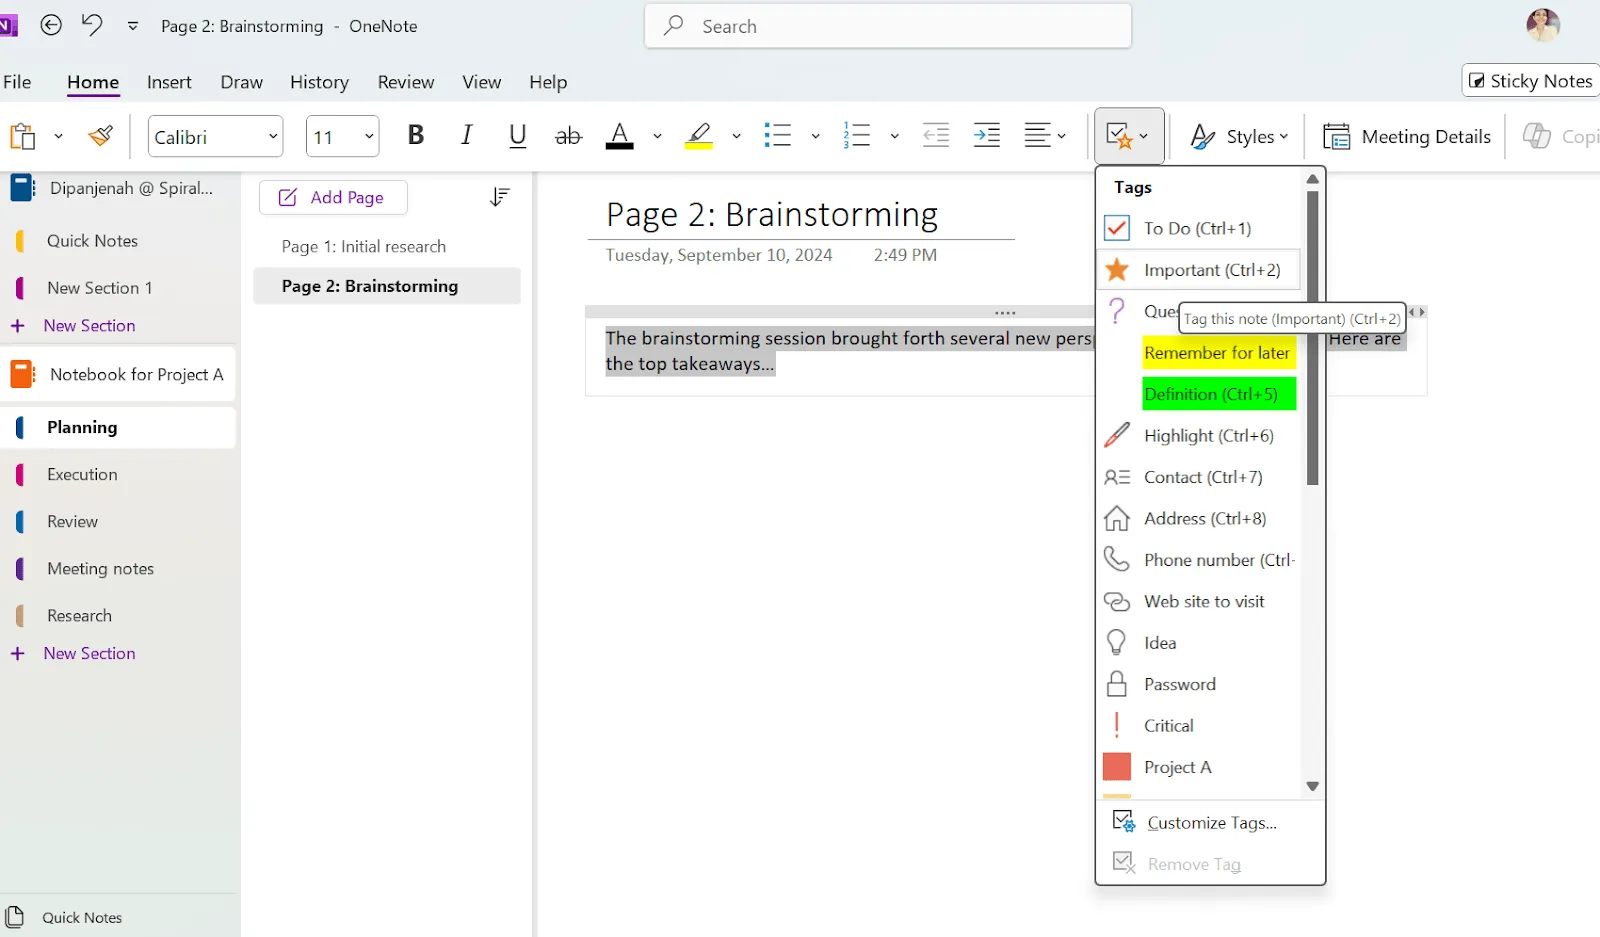Switch to the Insert tab
Viewport: 1600px width, 937px height.
[169, 82]
